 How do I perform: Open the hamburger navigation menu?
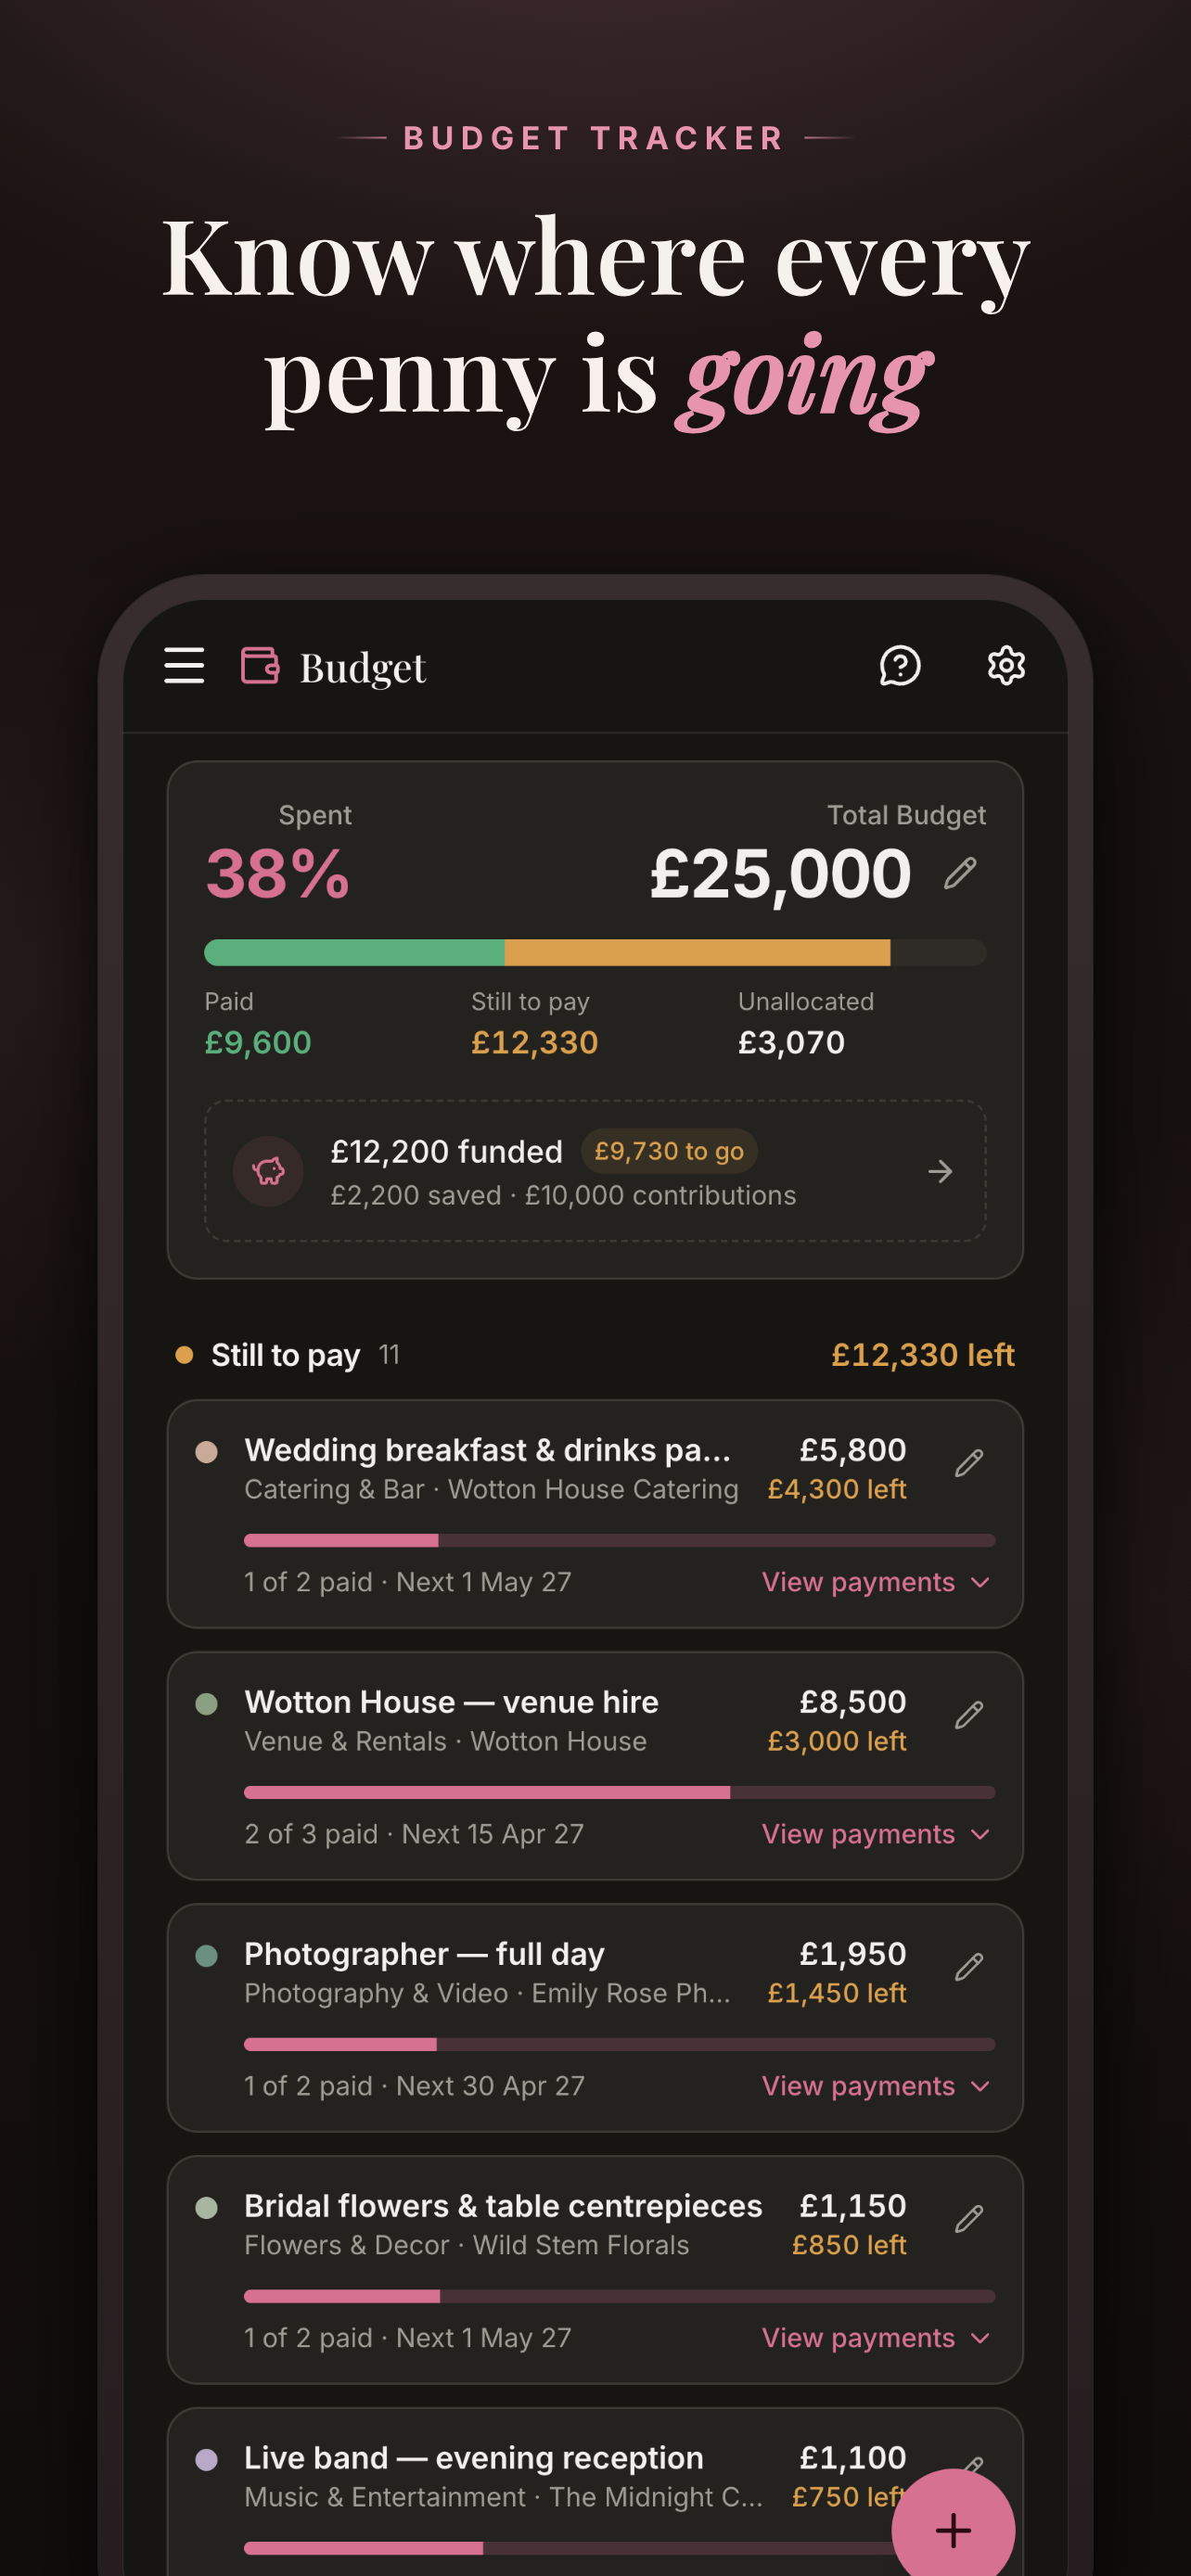pos(184,666)
